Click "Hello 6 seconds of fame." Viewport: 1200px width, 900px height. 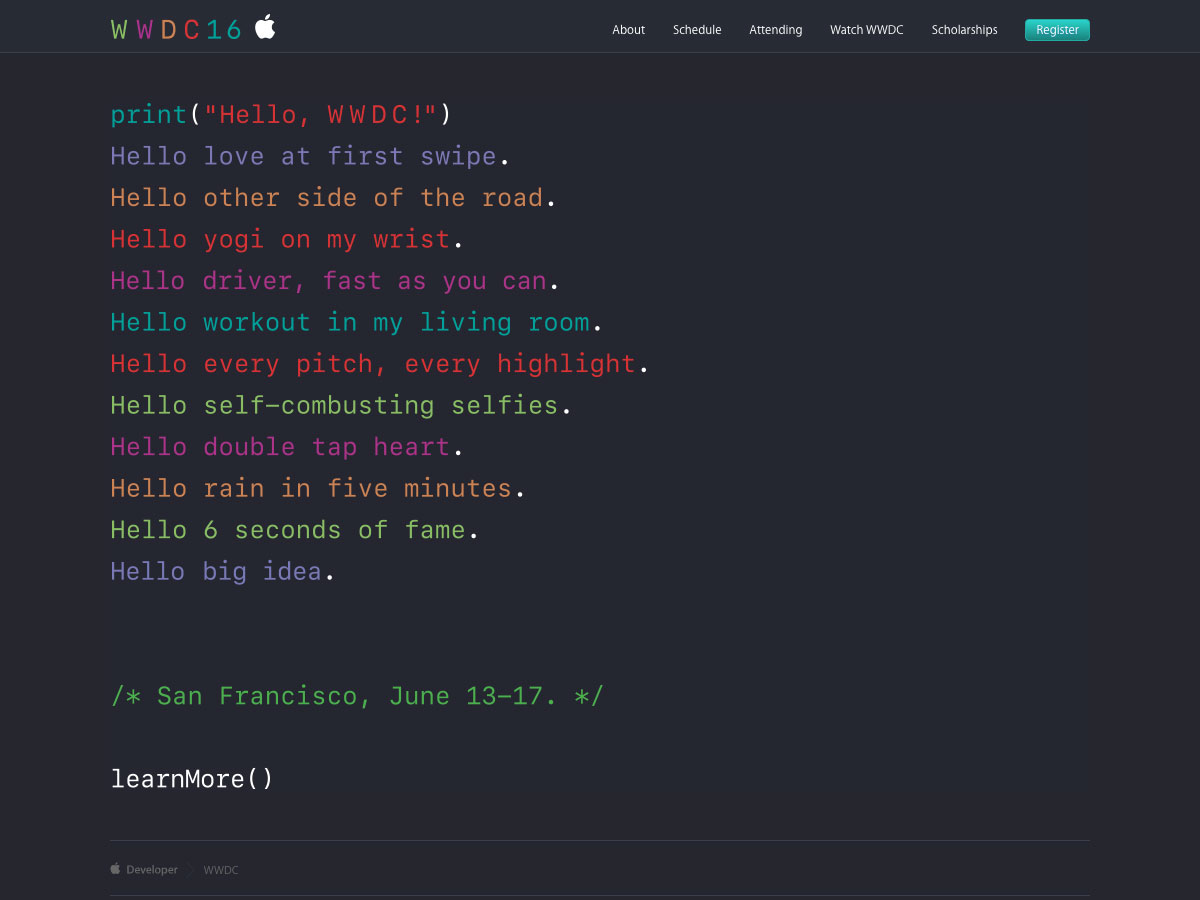(295, 530)
